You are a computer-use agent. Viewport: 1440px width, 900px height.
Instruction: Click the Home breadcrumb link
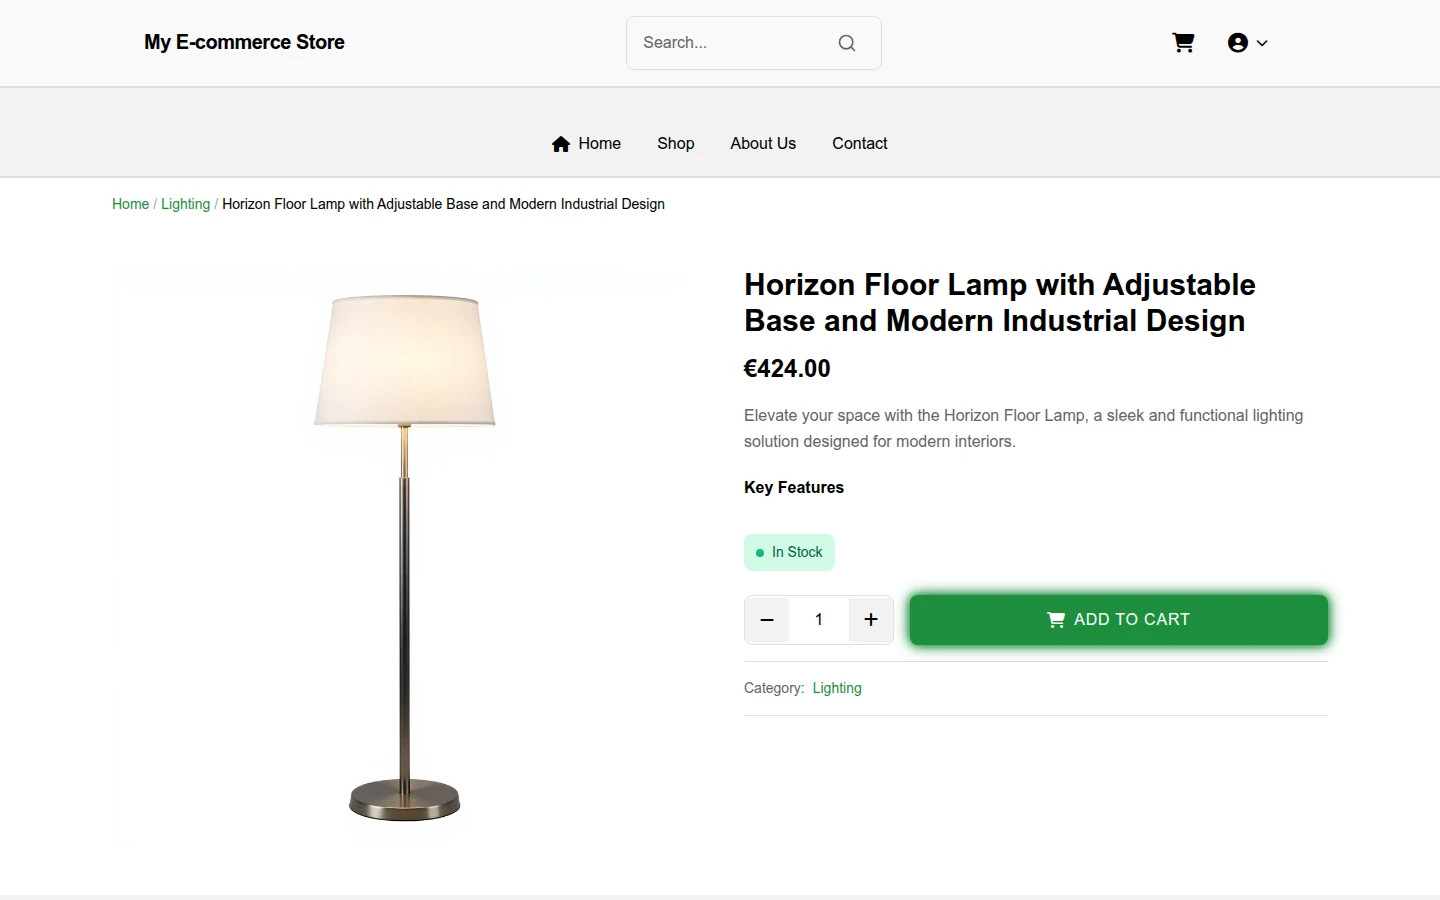[130, 204]
